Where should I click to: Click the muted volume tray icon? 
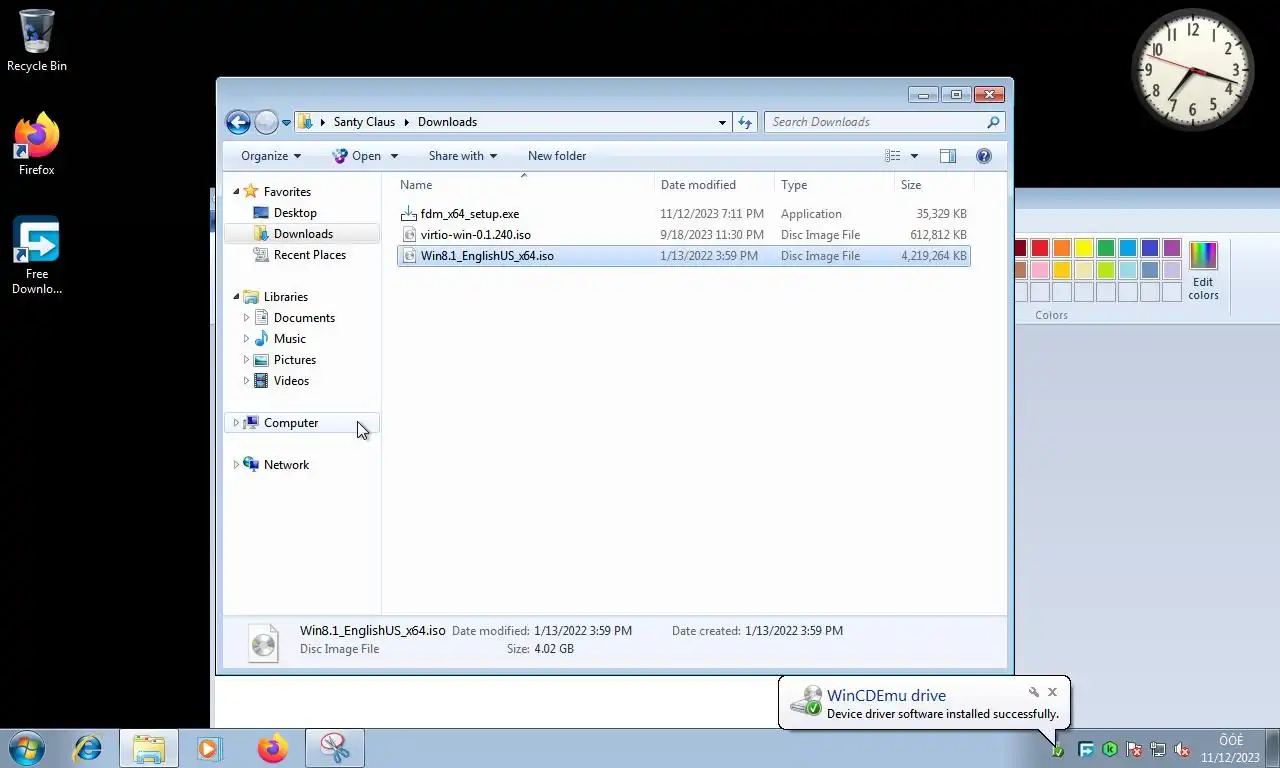pyautogui.click(x=1182, y=749)
